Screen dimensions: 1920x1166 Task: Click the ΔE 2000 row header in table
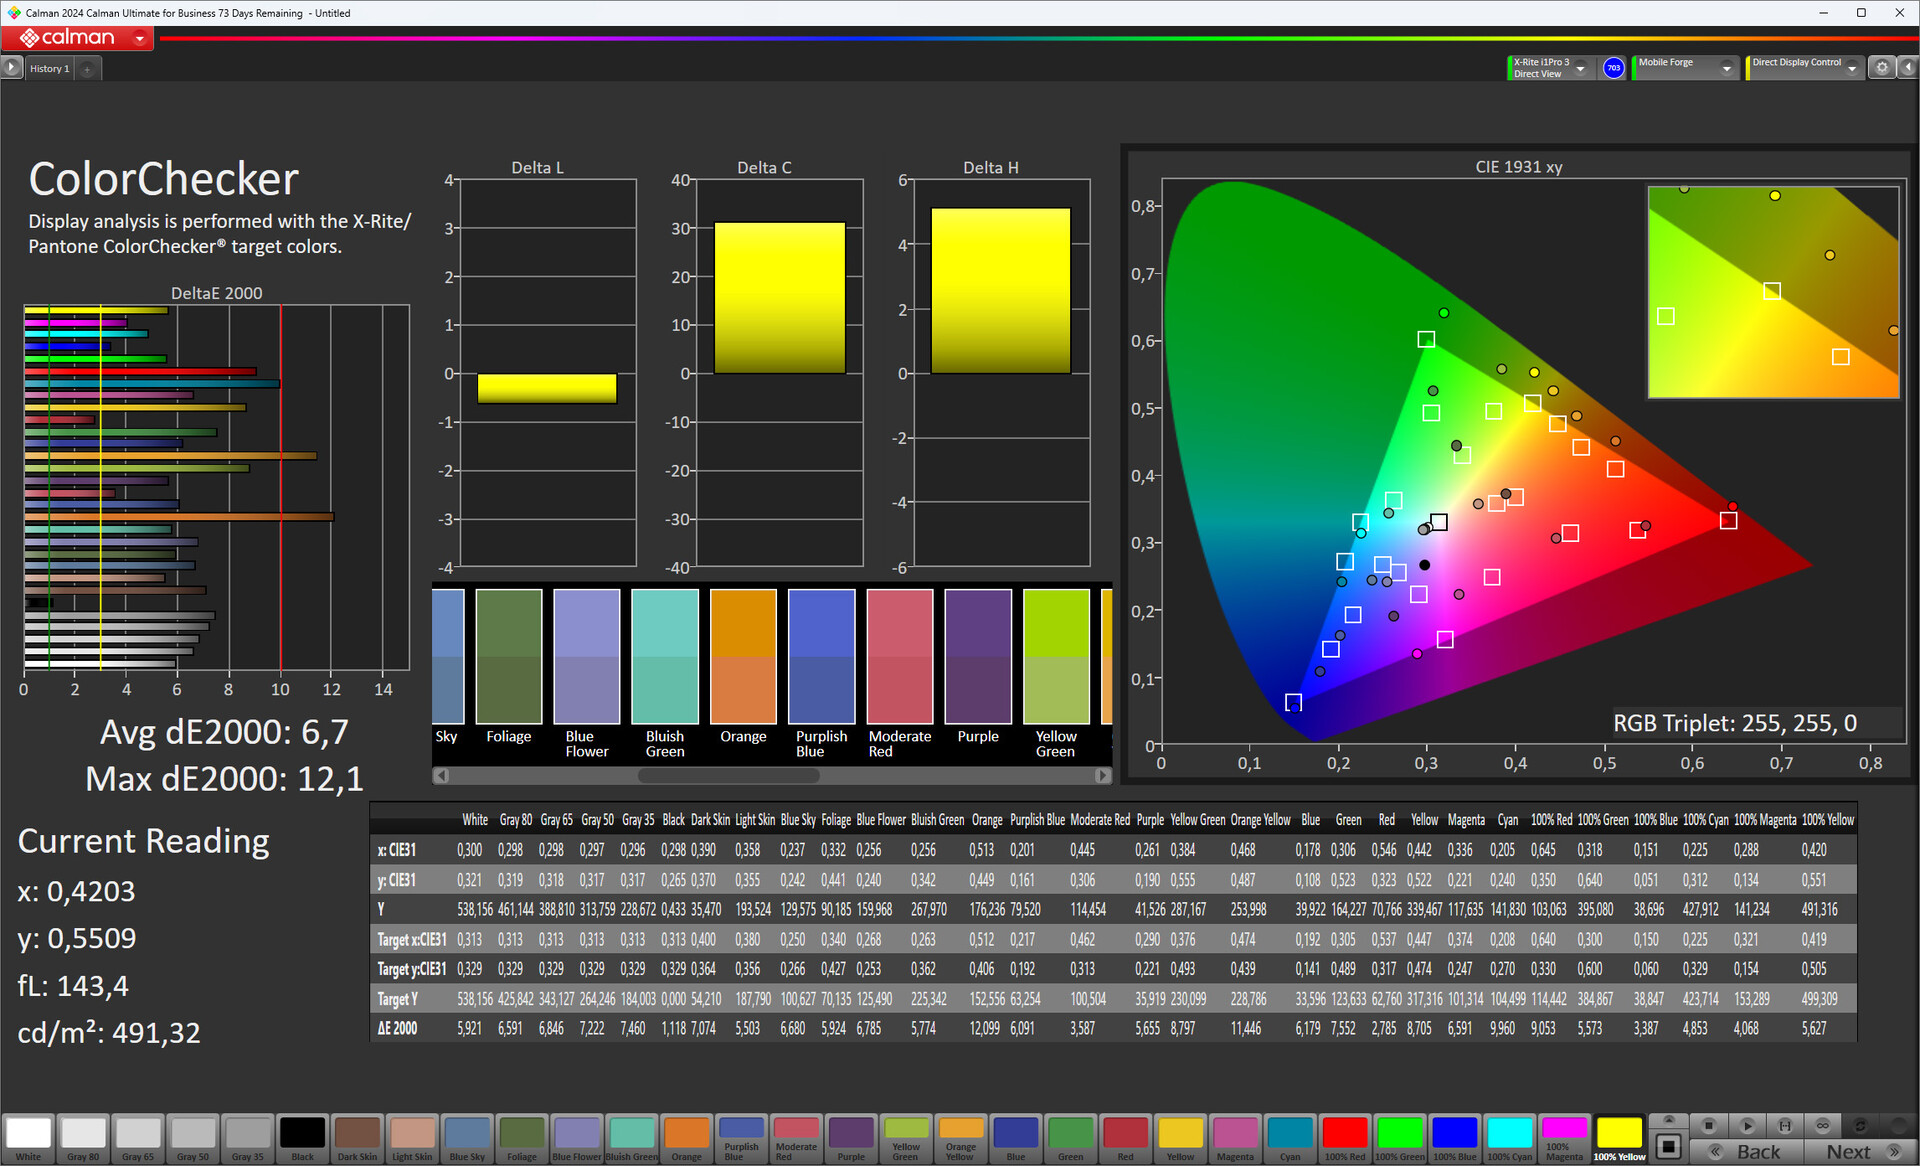(x=397, y=1028)
